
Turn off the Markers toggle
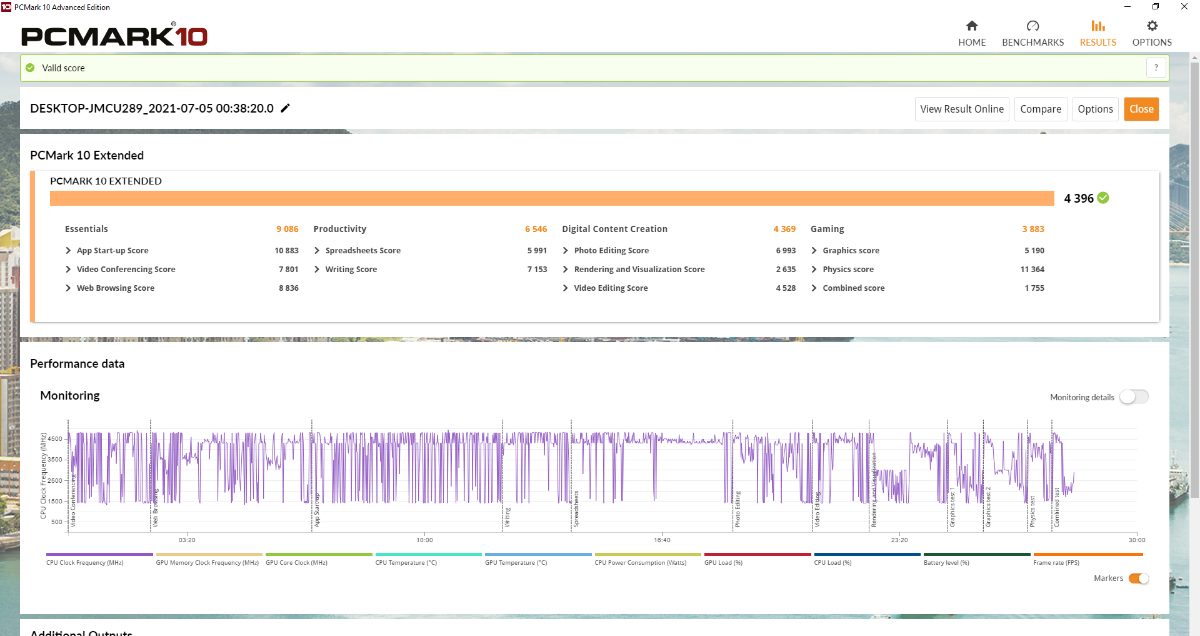click(1138, 578)
